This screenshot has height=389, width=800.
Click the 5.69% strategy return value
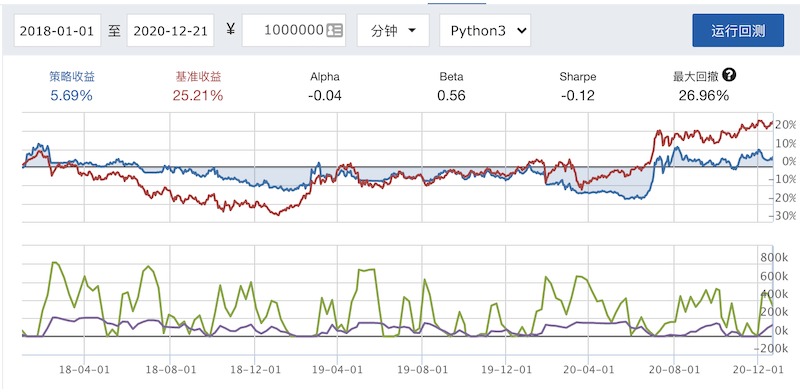coord(71,95)
